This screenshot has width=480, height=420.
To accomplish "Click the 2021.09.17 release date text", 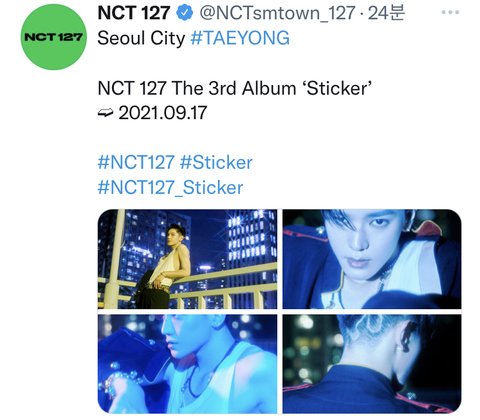I will coord(163,113).
